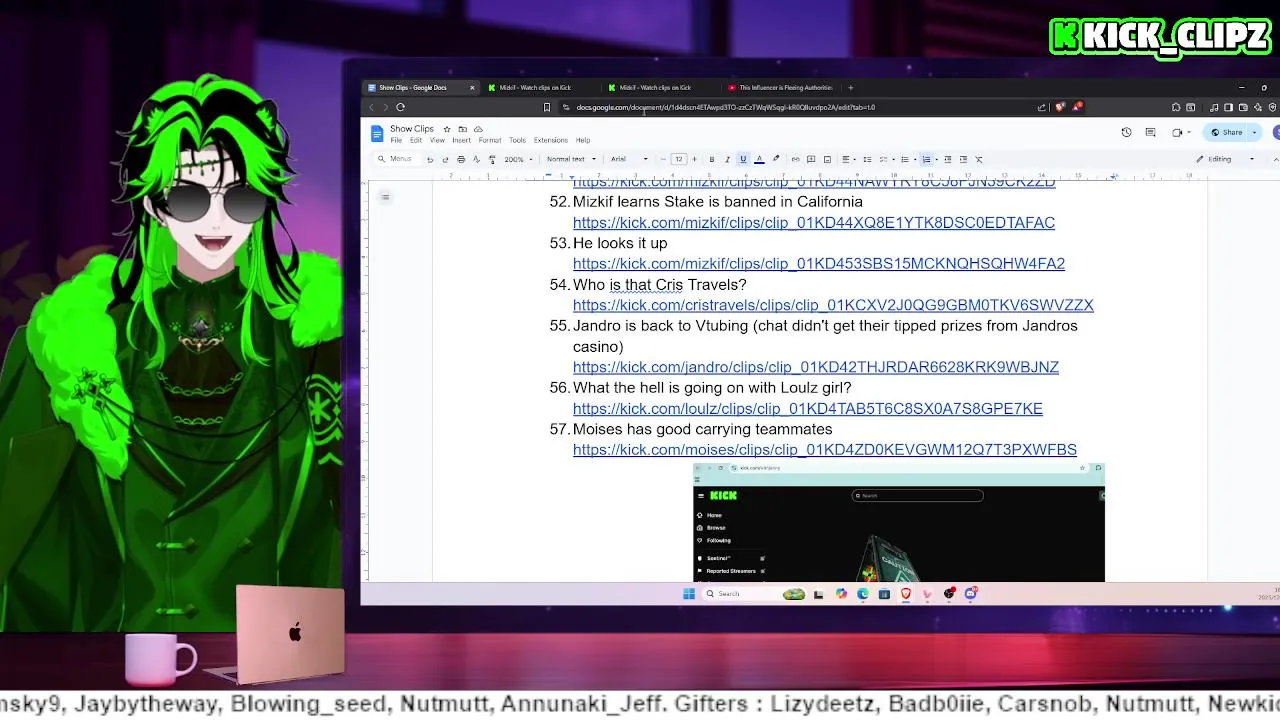
Task: Increase font size with plus button
Action: click(x=695, y=159)
